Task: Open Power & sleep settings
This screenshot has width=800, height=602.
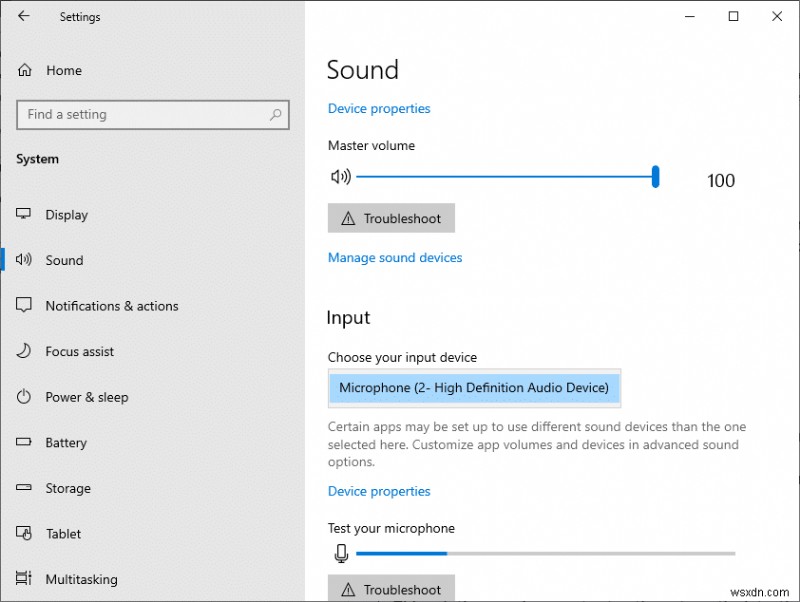Action: (x=23, y=397)
